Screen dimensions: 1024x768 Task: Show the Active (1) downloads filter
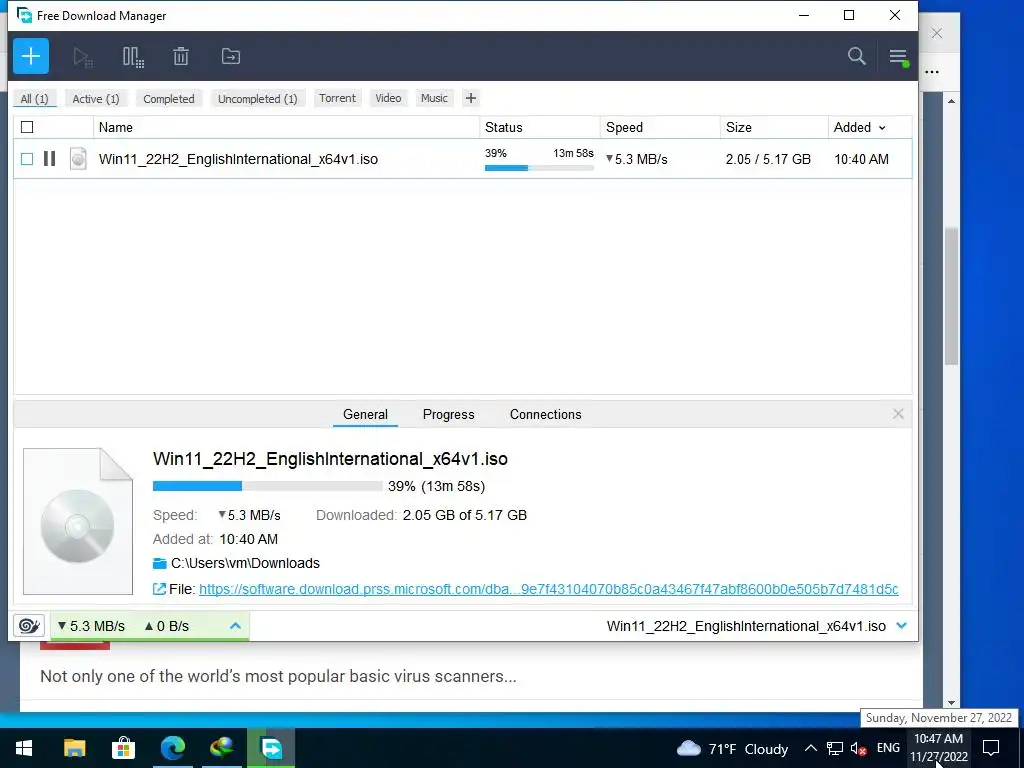click(x=96, y=99)
